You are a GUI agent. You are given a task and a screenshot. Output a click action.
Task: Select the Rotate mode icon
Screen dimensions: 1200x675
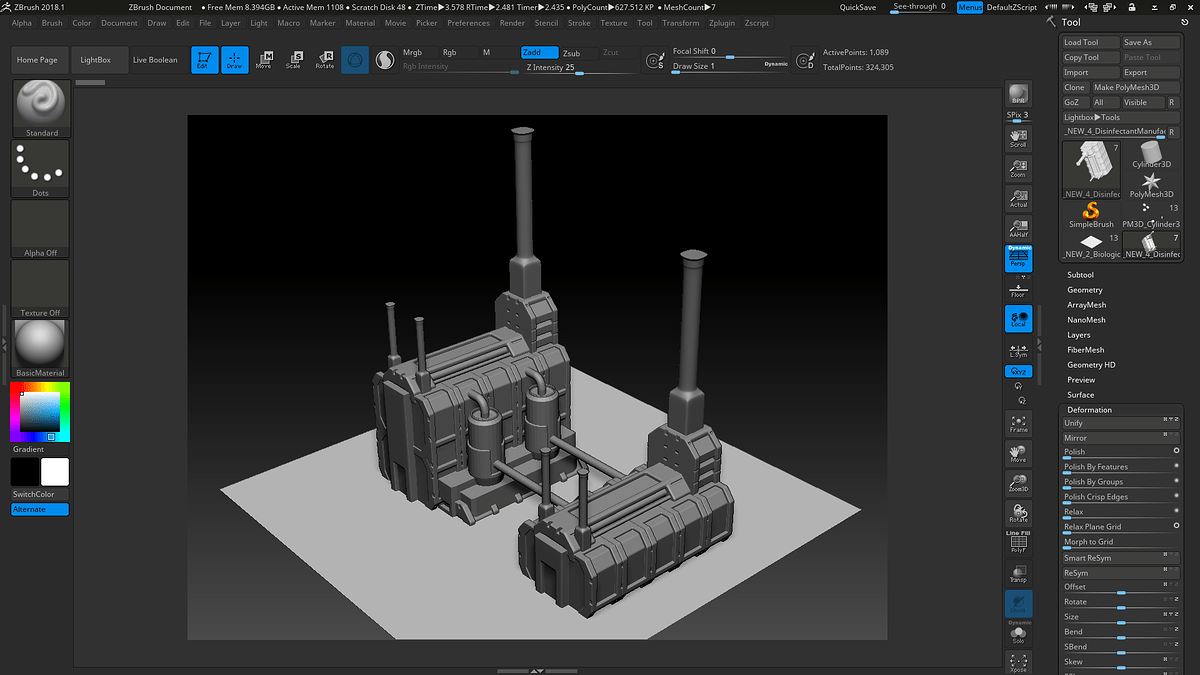(325, 60)
